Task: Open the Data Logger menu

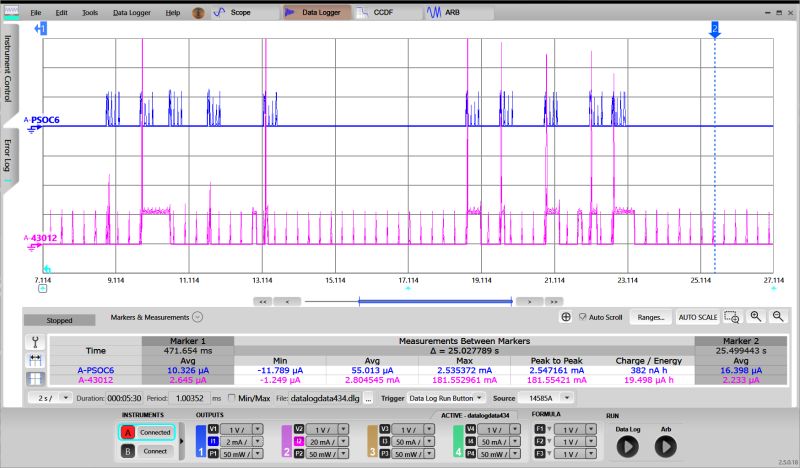Action: click(132, 13)
